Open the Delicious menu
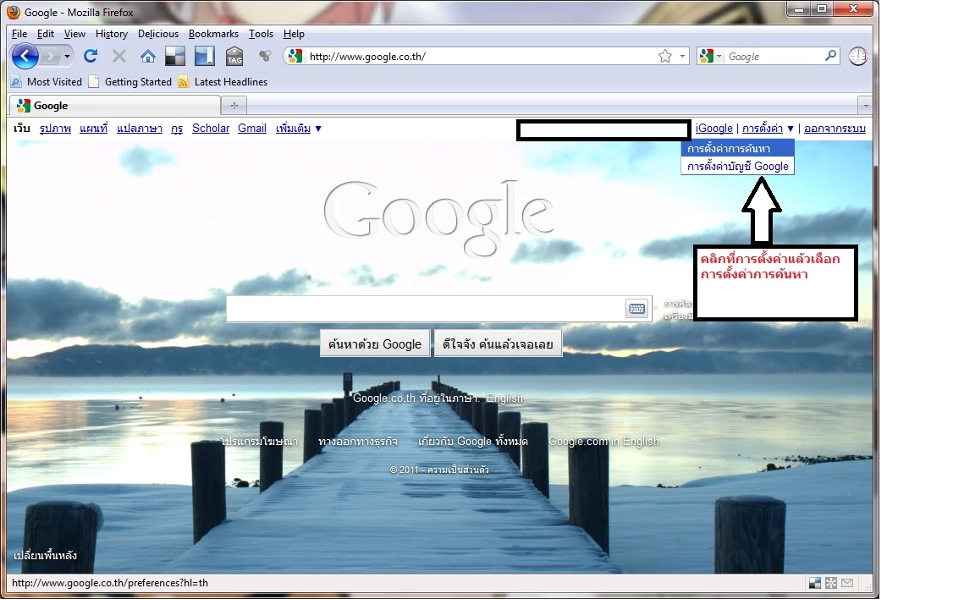 click(x=158, y=34)
